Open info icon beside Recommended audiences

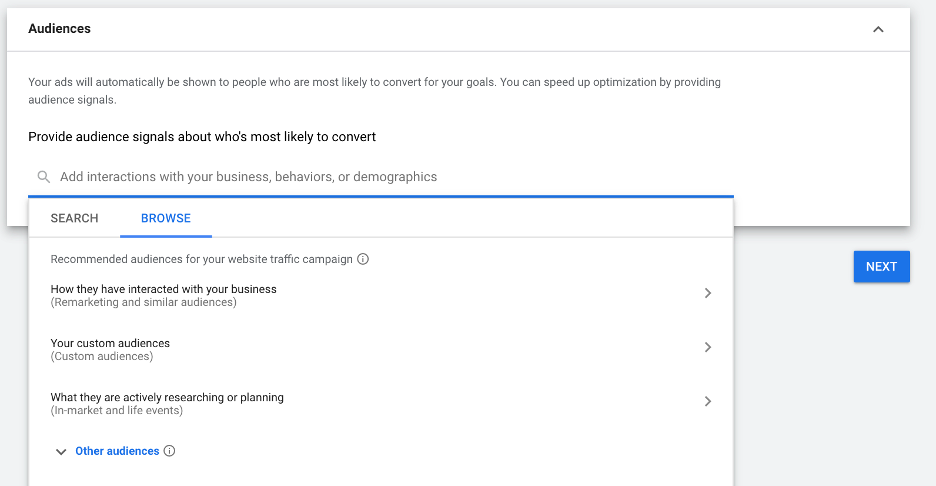(363, 259)
